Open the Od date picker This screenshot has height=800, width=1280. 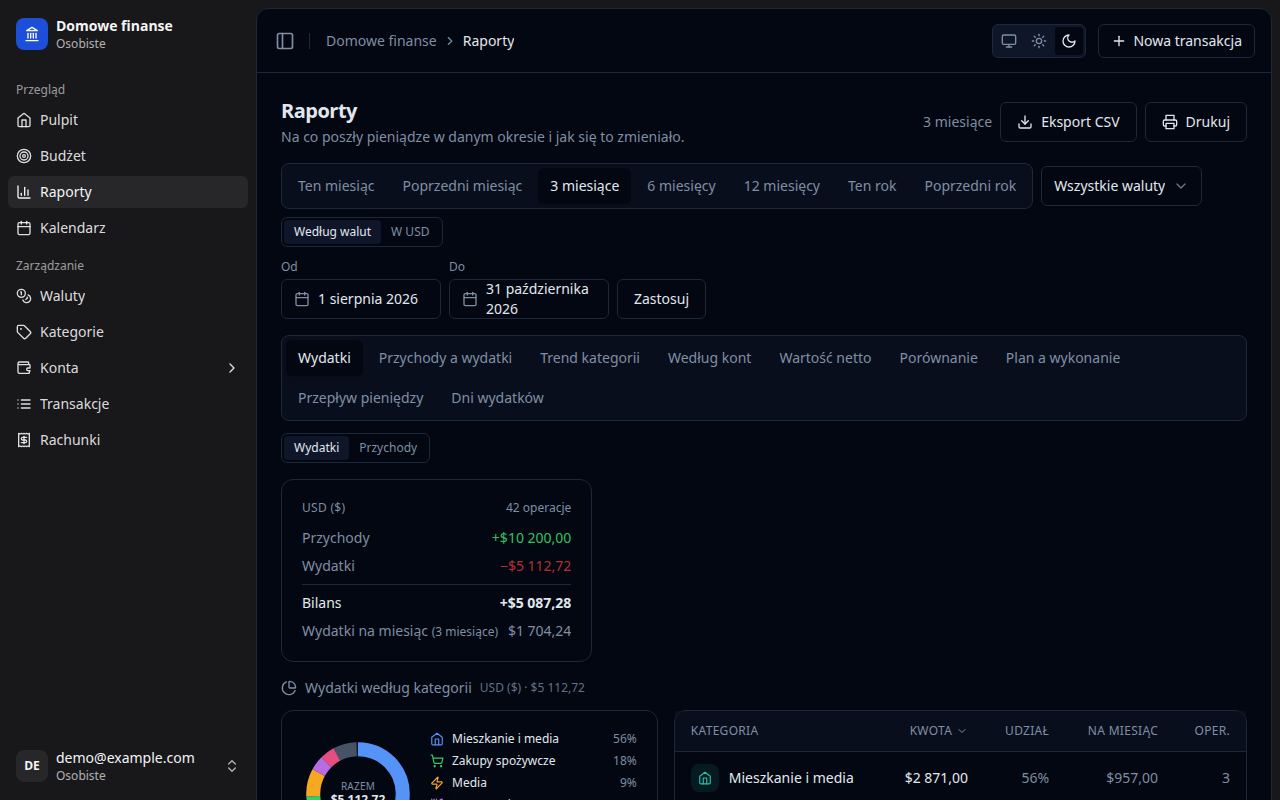coord(361,299)
